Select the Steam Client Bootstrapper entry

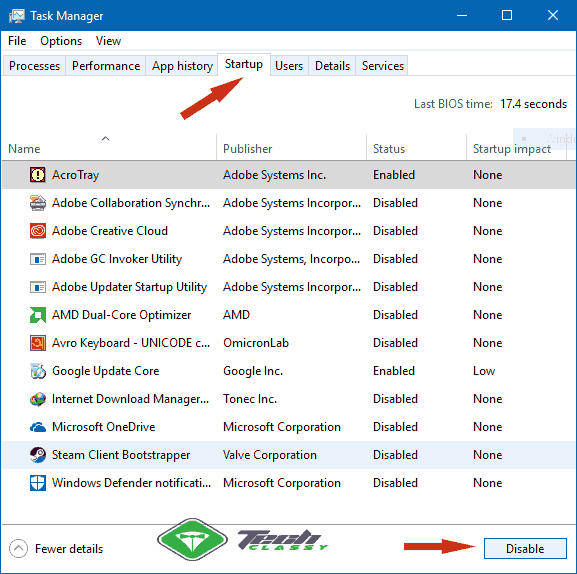(x=288, y=455)
